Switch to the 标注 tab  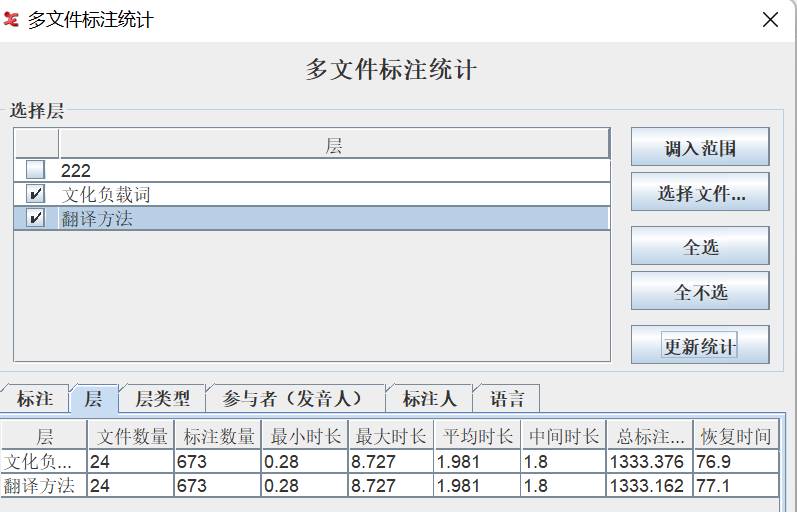click(x=35, y=399)
